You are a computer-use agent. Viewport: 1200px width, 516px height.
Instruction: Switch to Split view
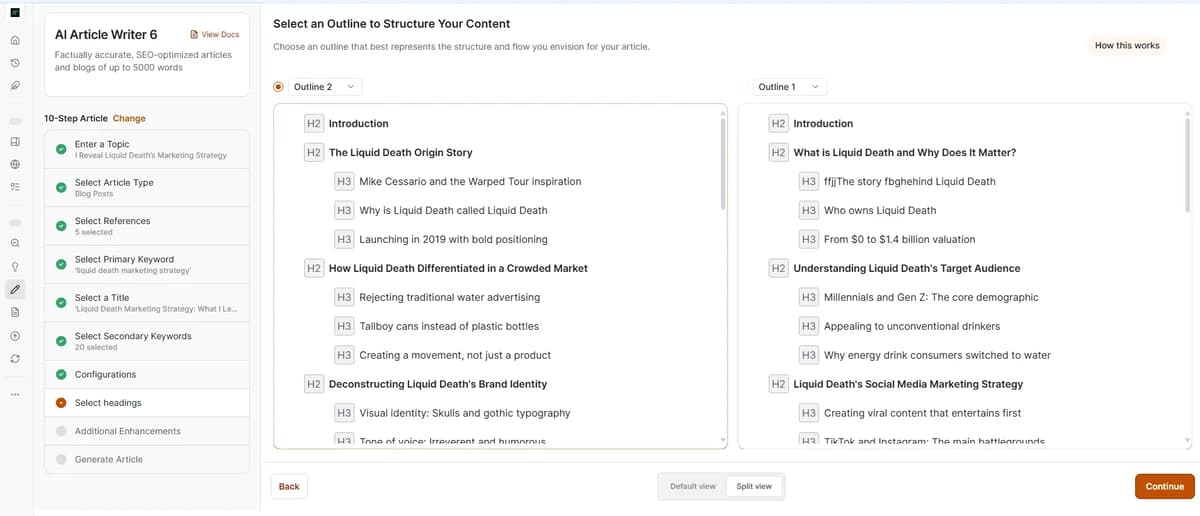point(754,486)
